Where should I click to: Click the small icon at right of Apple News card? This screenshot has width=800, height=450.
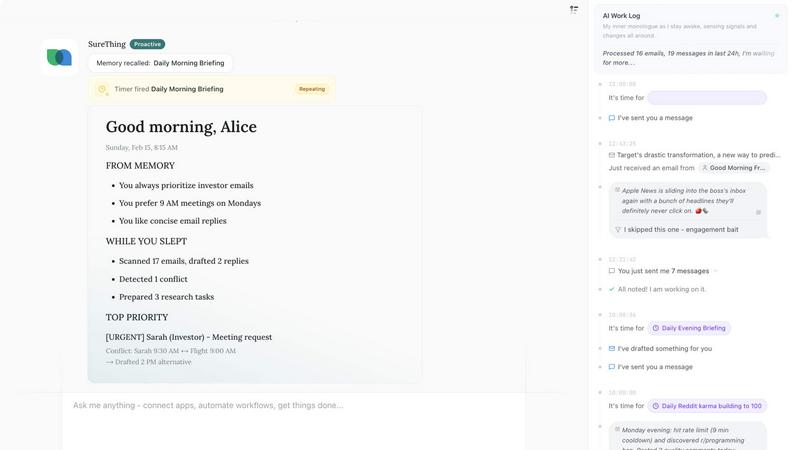[758, 212]
